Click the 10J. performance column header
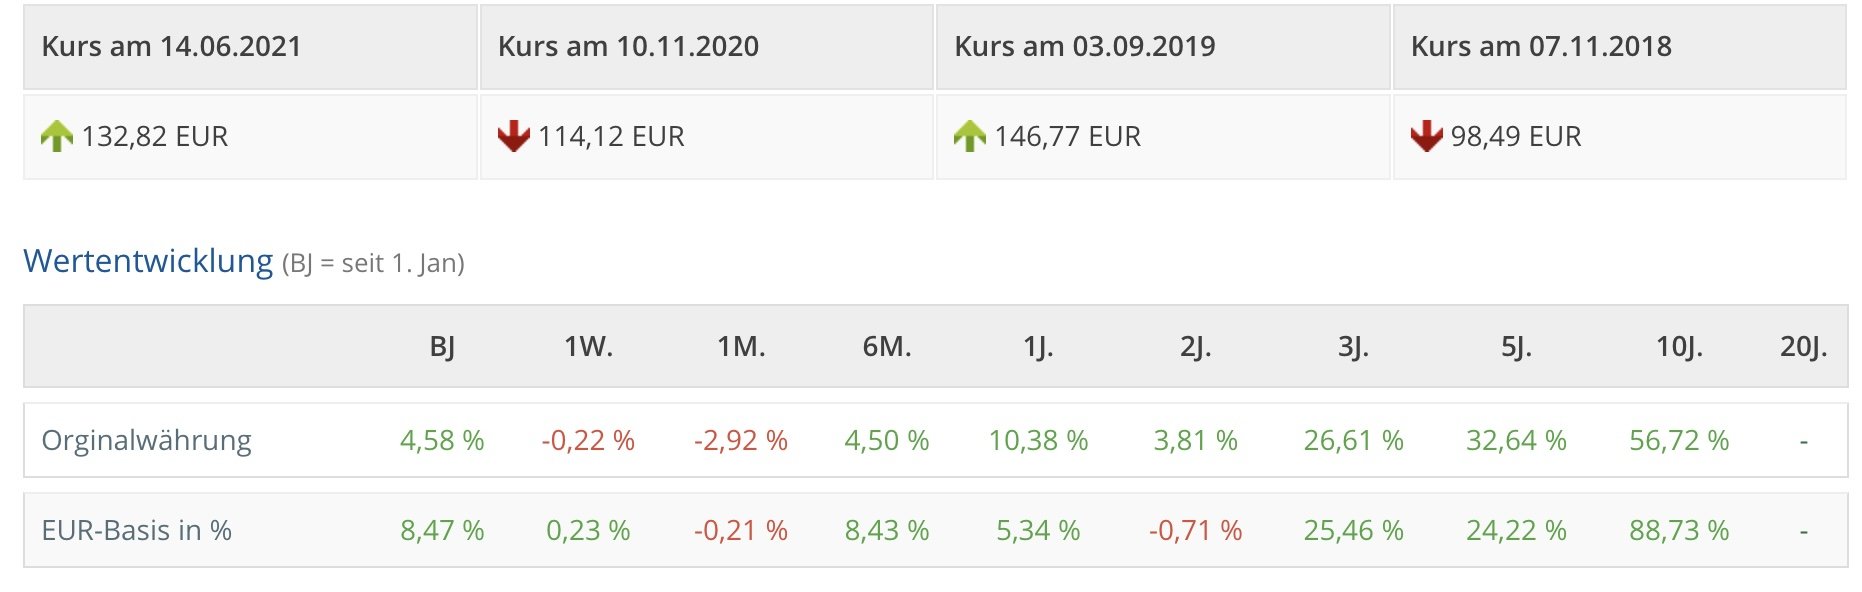 click(1678, 347)
